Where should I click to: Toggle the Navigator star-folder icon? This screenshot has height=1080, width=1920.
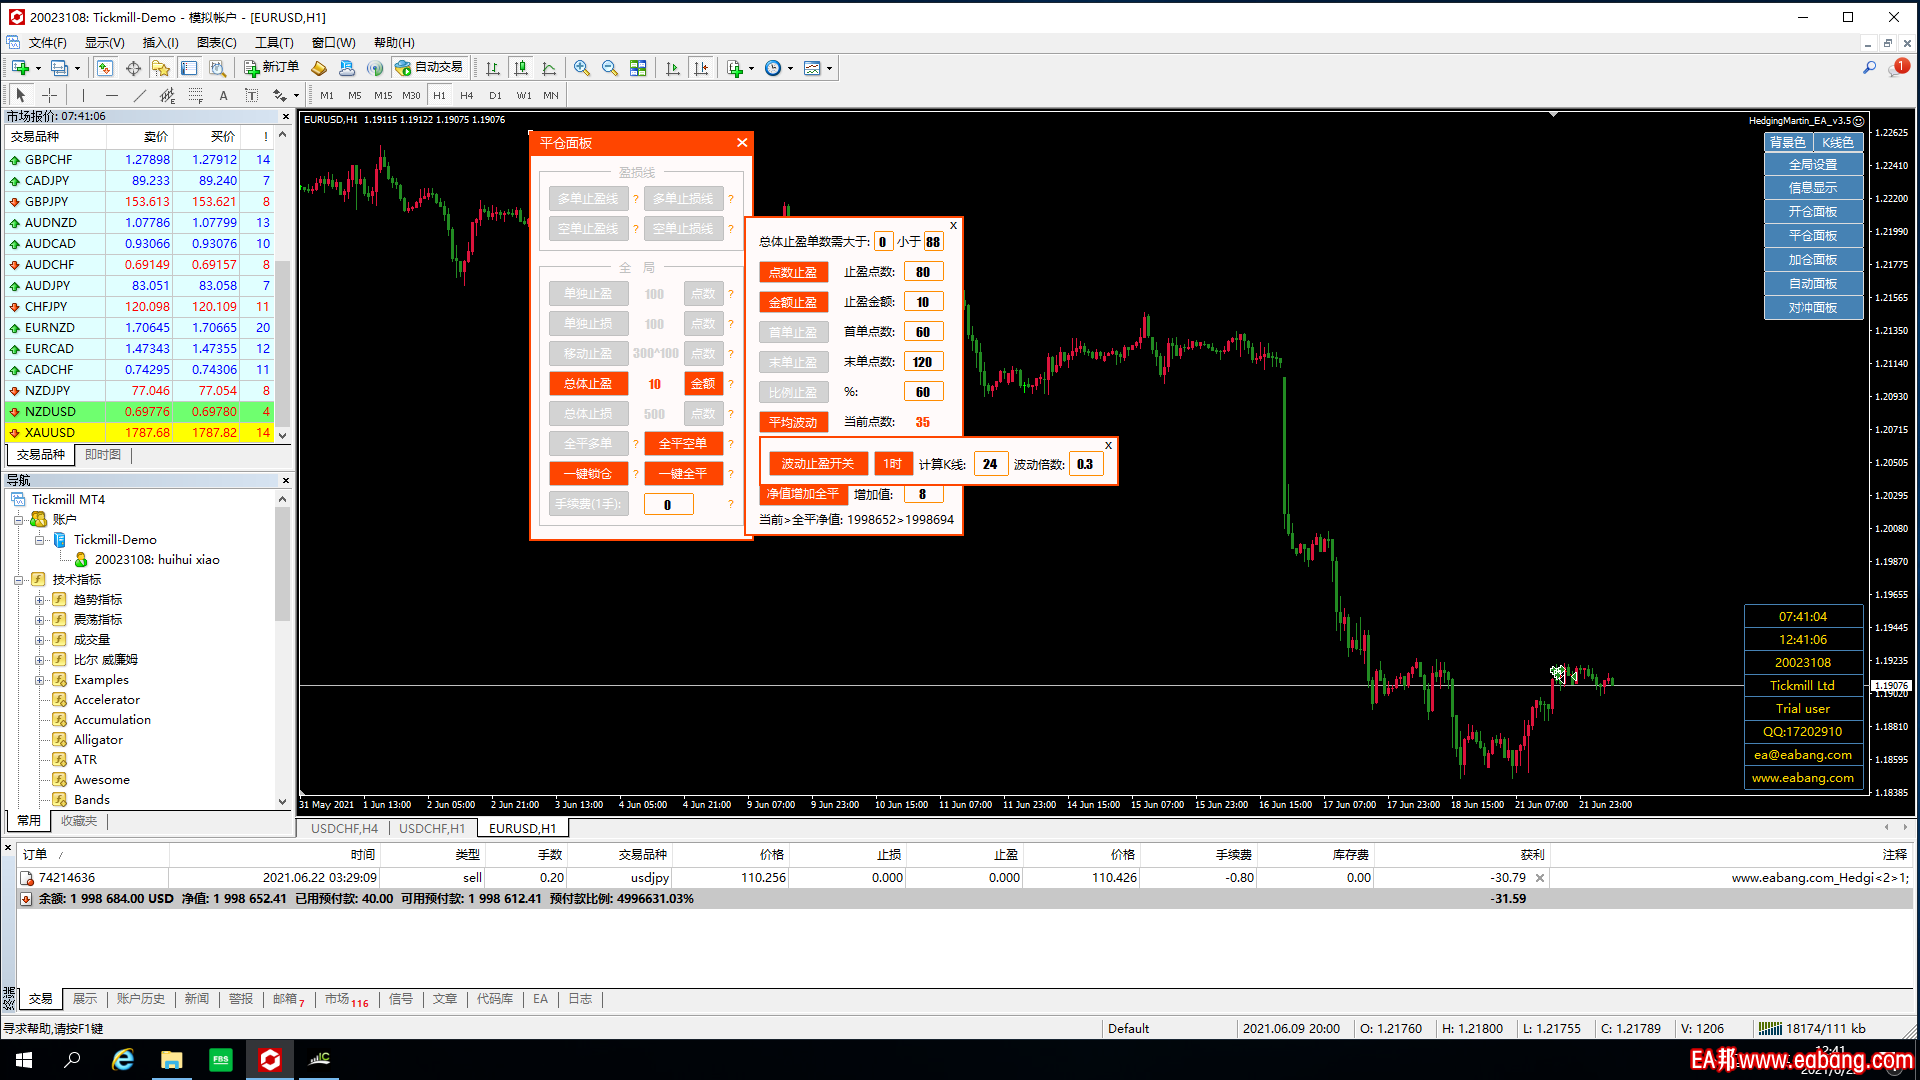click(x=160, y=68)
